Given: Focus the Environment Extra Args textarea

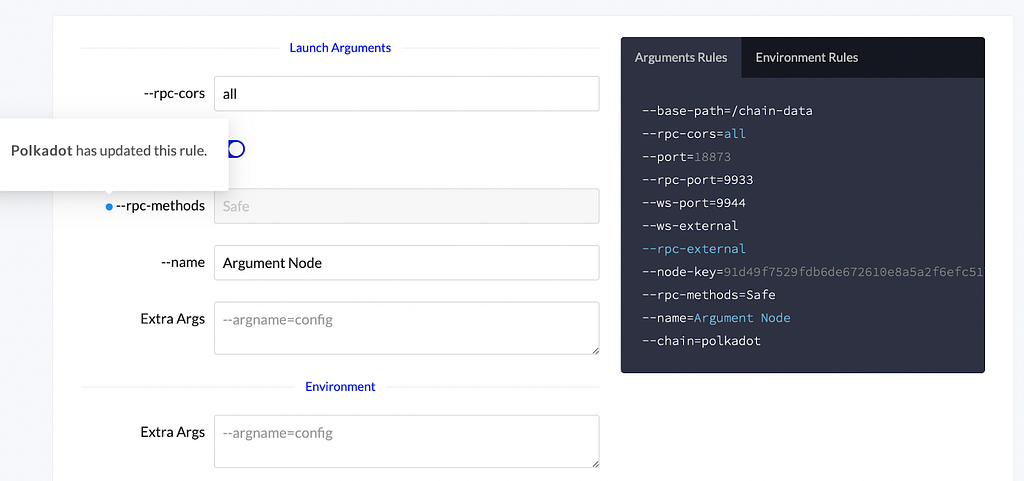Looking at the screenshot, I should pyautogui.click(x=406, y=440).
